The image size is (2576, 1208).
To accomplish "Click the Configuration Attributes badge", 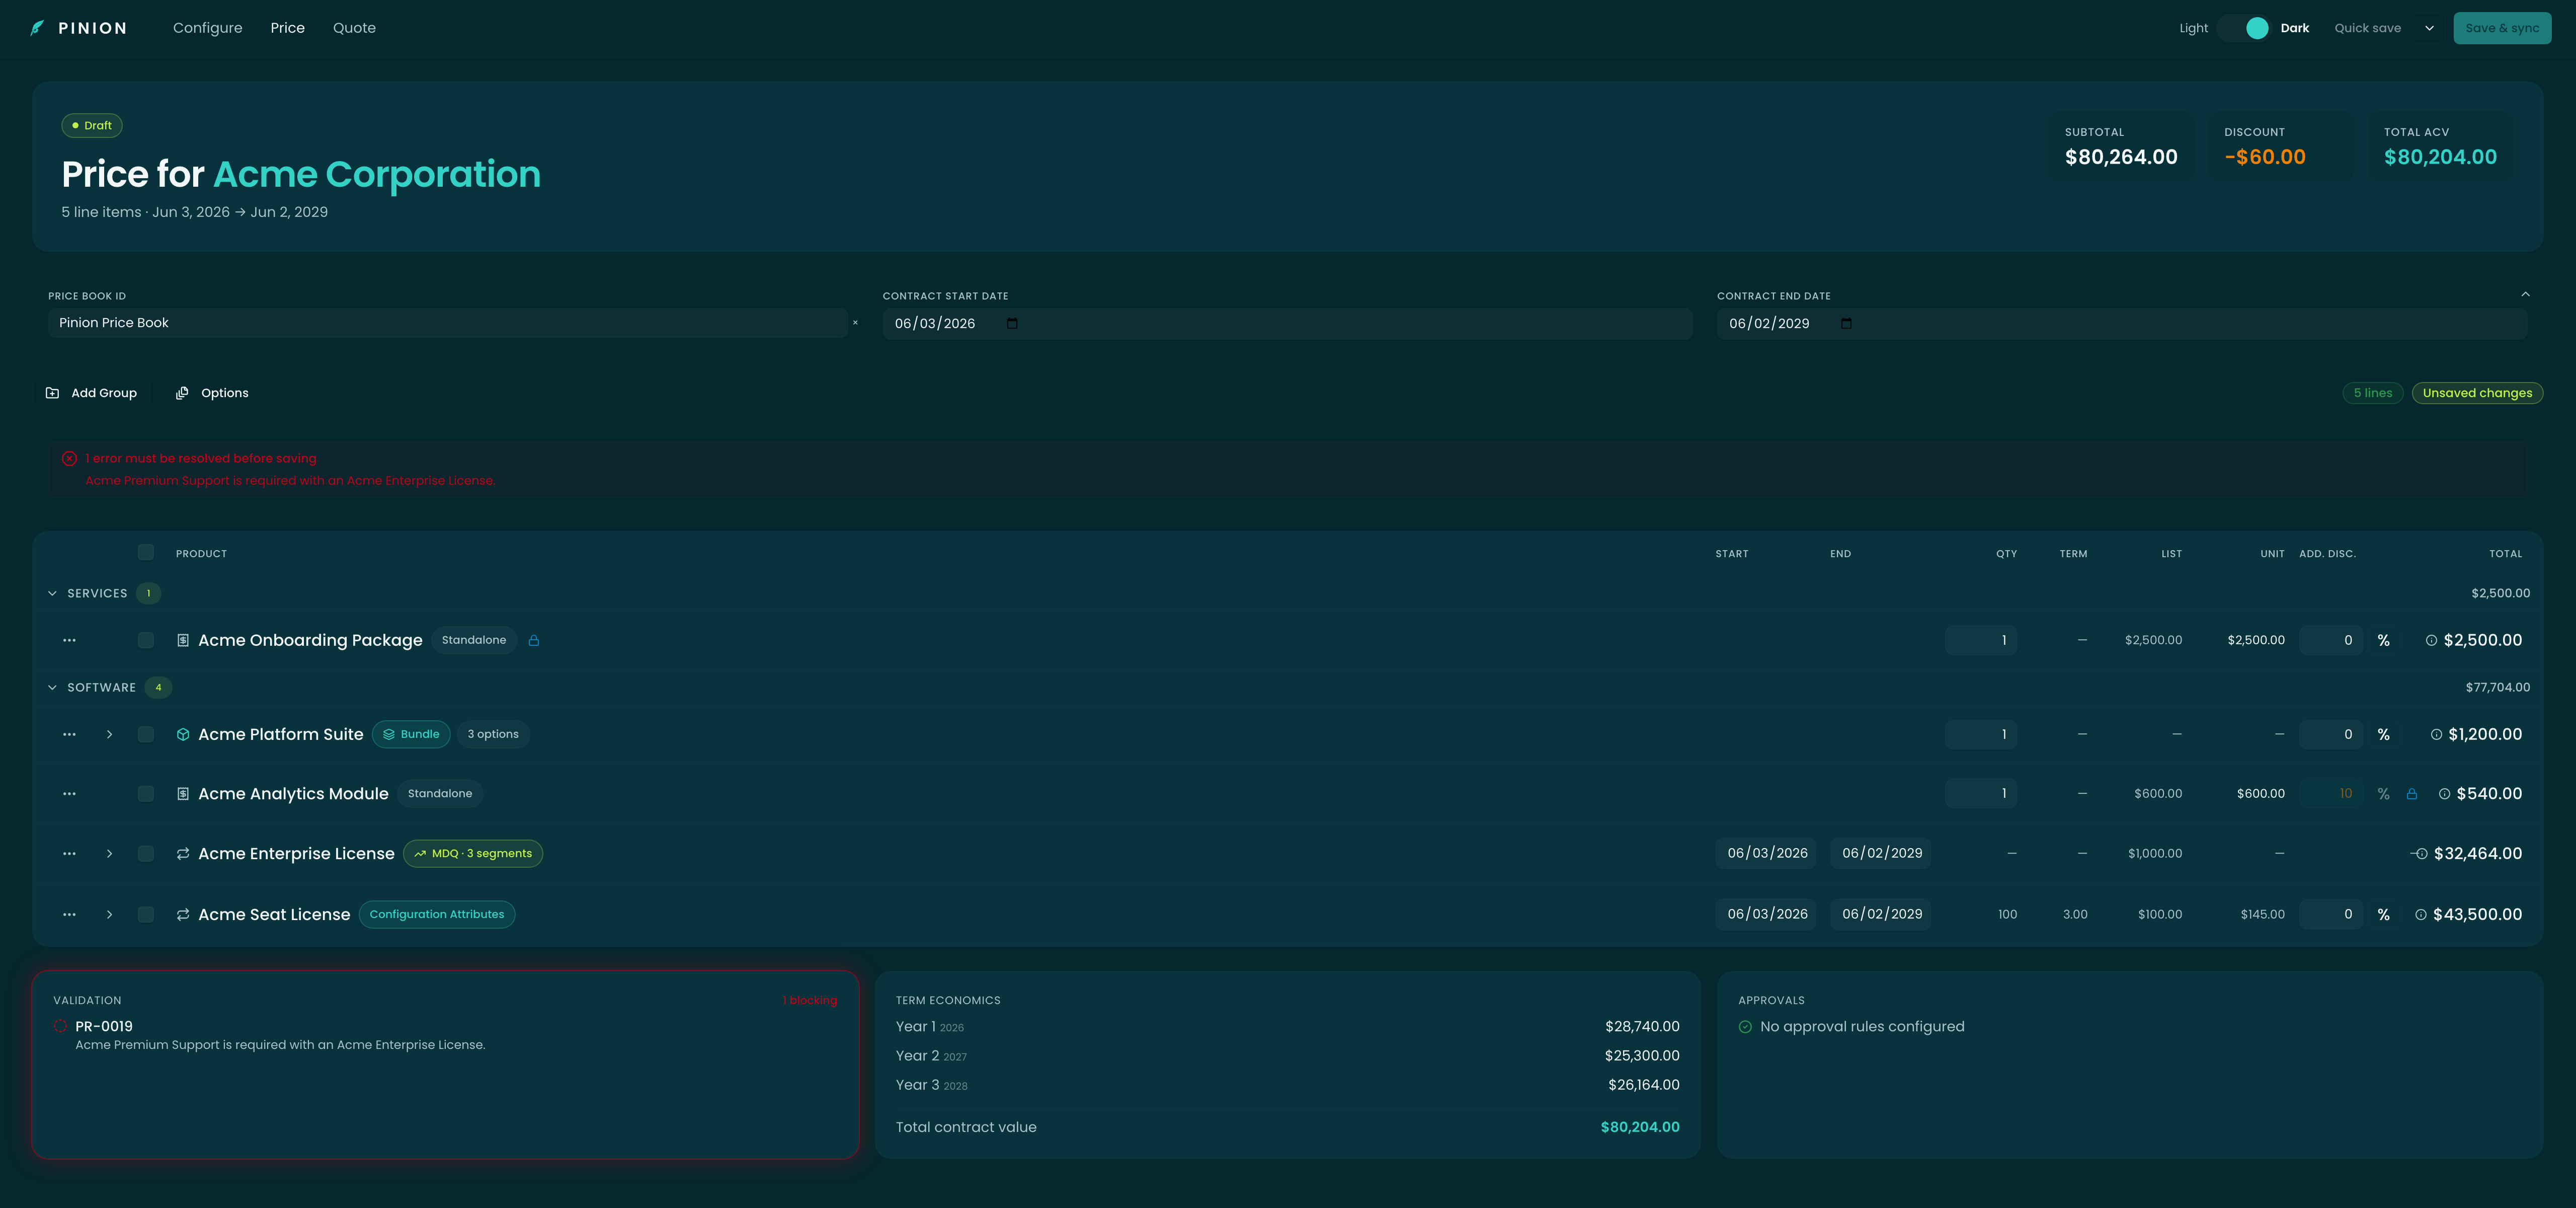I will [x=437, y=915].
